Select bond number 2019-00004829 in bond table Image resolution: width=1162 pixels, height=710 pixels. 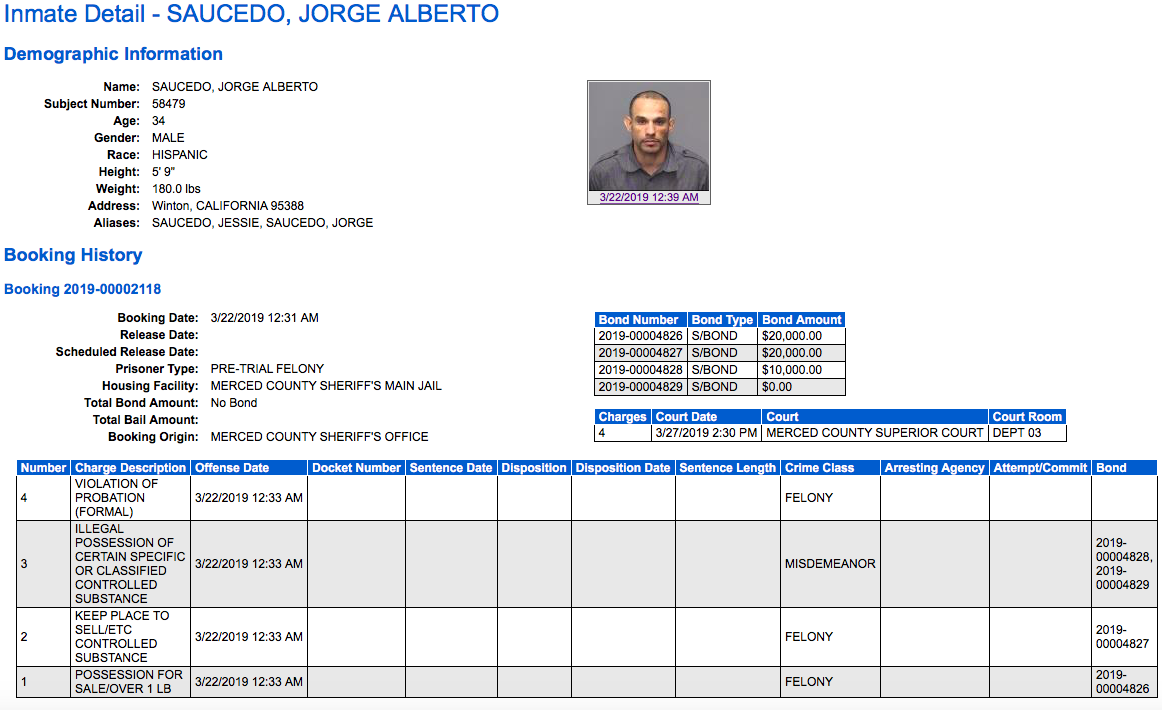pyautogui.click(x=640, y=387)
